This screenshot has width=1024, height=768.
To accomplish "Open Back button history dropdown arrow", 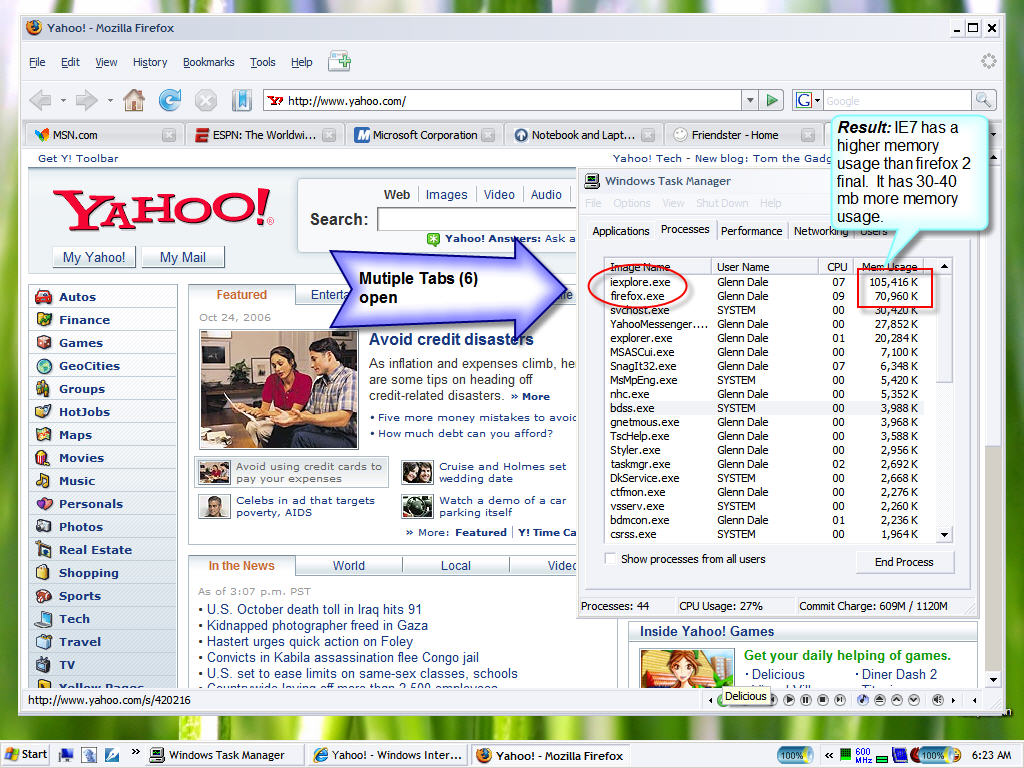I will point(63,101).
